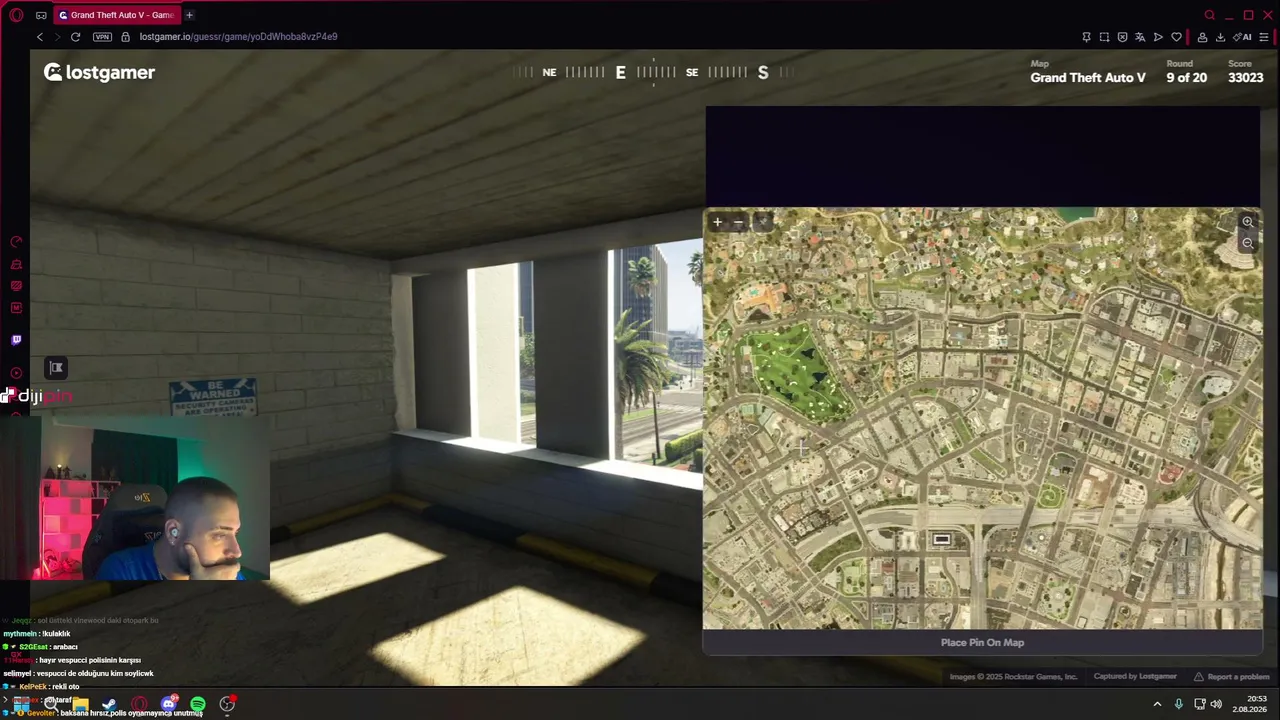Click the magnifier zoom-out icon on map
This screenshot has width=1280, height=720.
click(1247, 243)
